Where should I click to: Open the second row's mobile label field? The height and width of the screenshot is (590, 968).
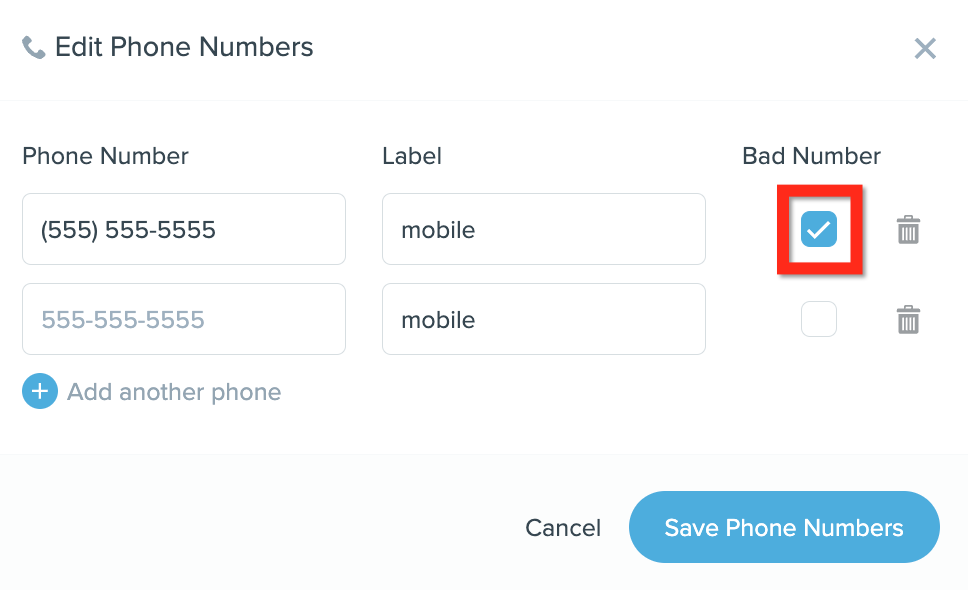544,319
